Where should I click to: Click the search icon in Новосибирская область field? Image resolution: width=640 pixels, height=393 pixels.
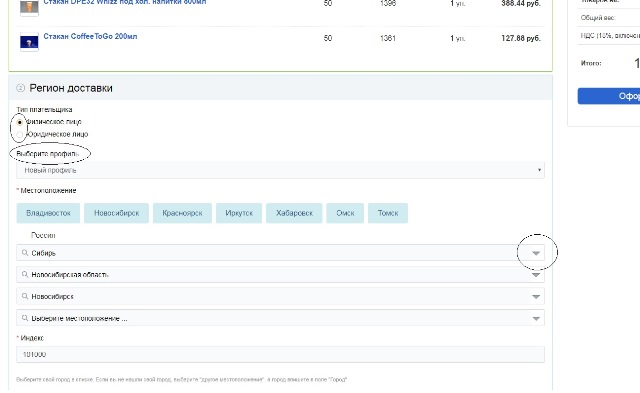pyautogui.click(x=25, y=275)
